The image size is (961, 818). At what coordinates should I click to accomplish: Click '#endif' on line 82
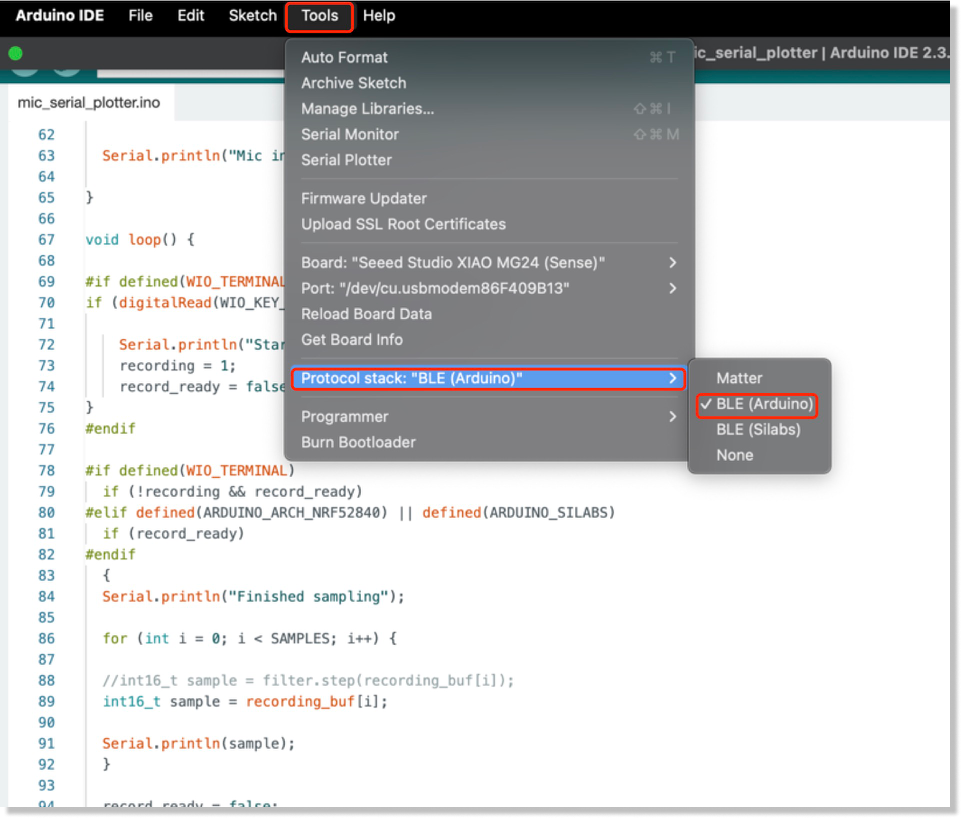point(110,555)
